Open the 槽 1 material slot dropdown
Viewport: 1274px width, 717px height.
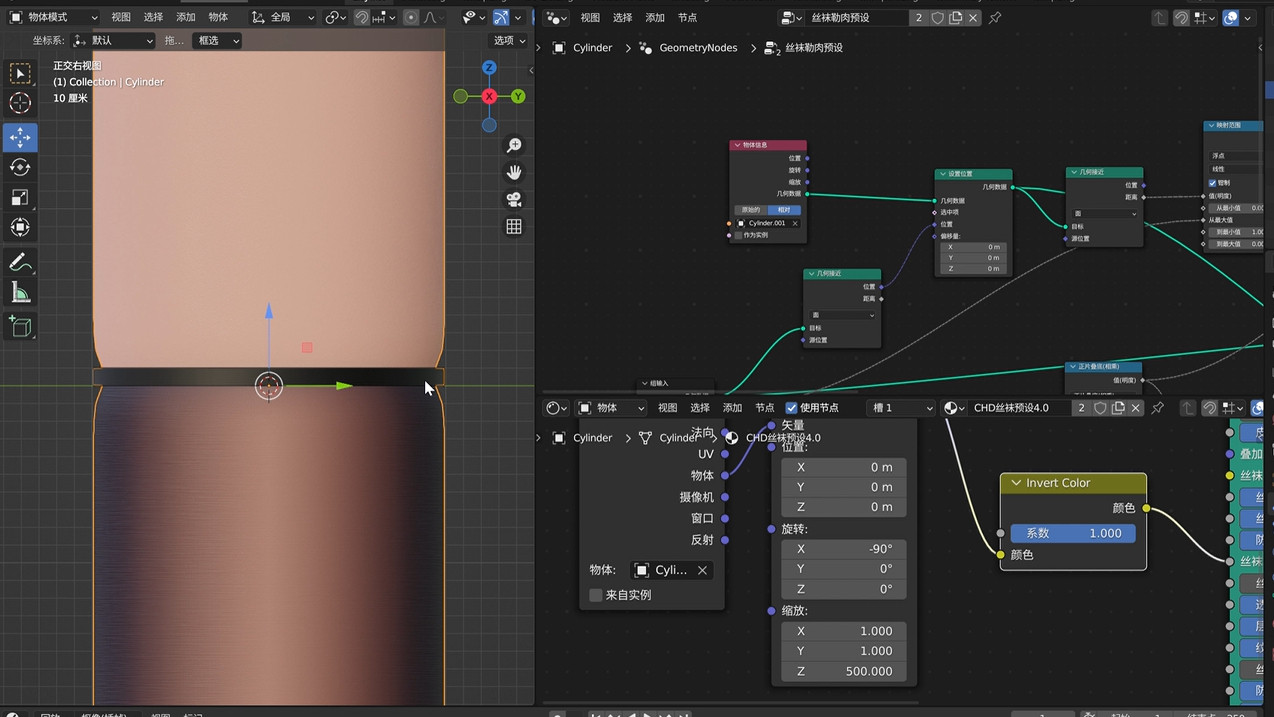[901, 408]
